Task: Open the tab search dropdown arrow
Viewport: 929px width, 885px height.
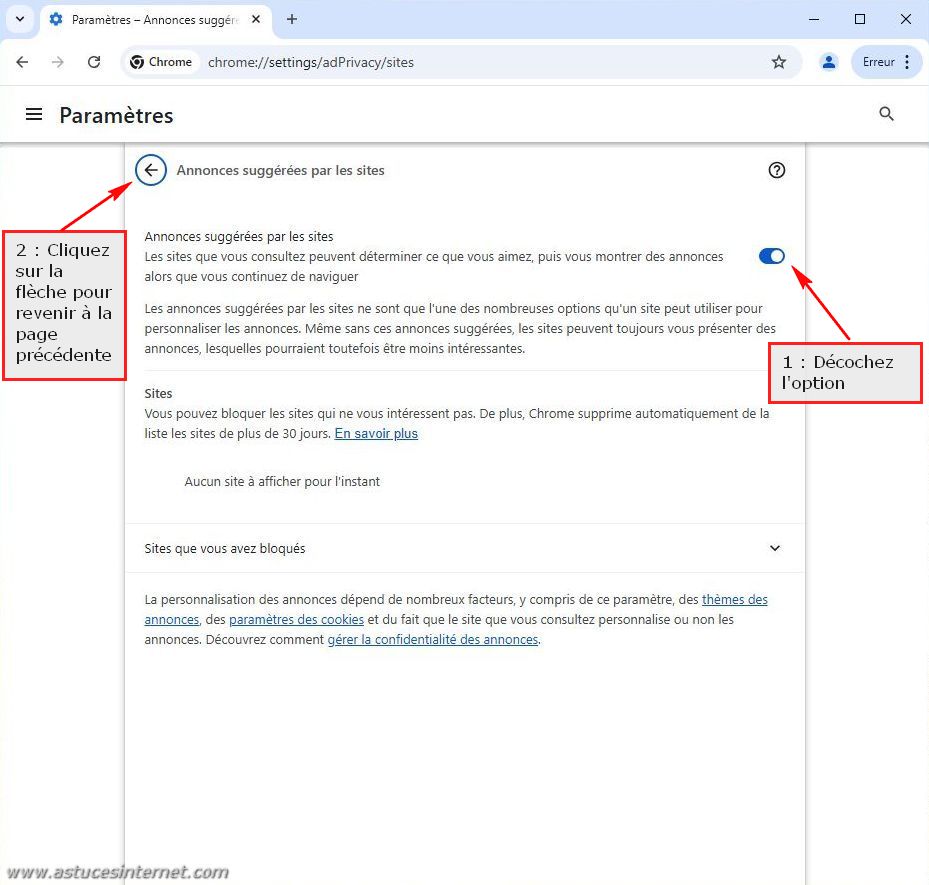Action: [x=20, y=19]
